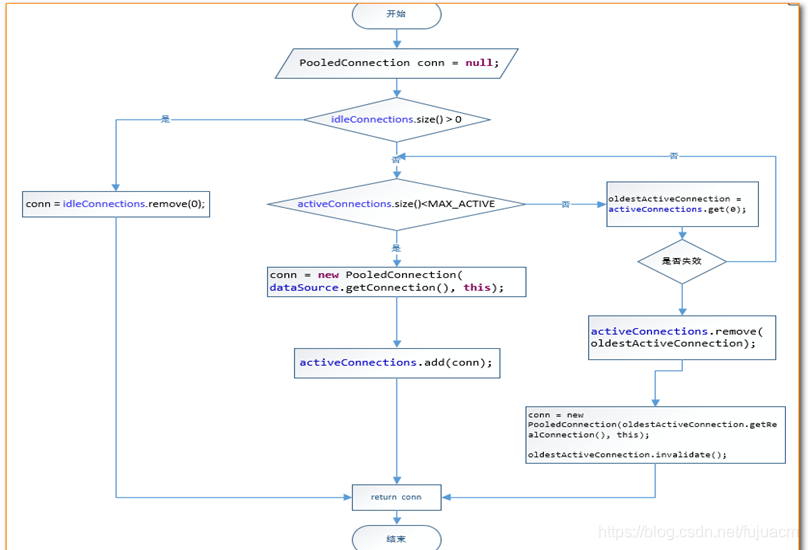
Task: Click the 'return conn' box
Action: pos(396,497)
